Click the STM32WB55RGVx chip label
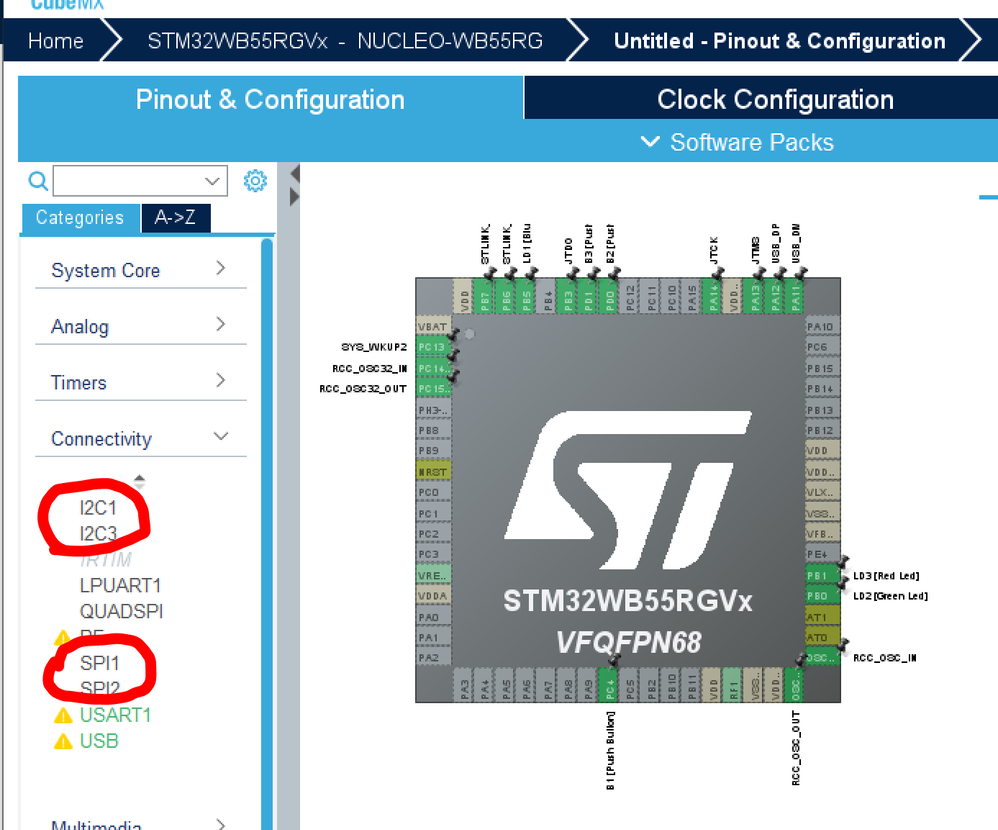 (628, 601)
